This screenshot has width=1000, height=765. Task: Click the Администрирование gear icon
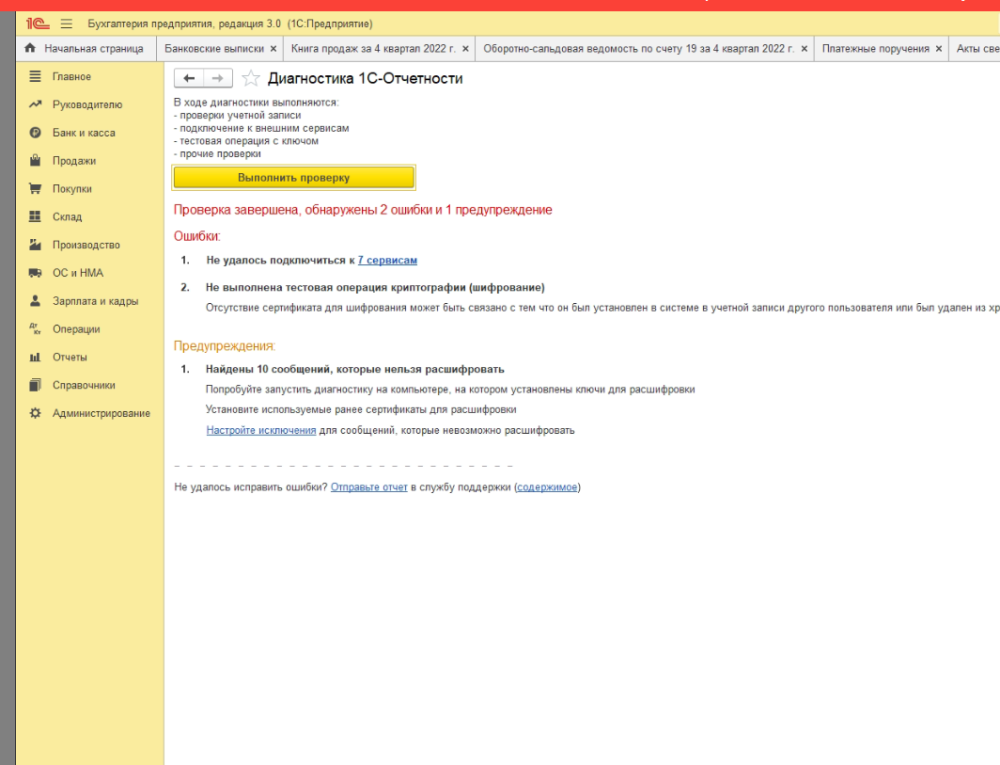tap(35, 412)
